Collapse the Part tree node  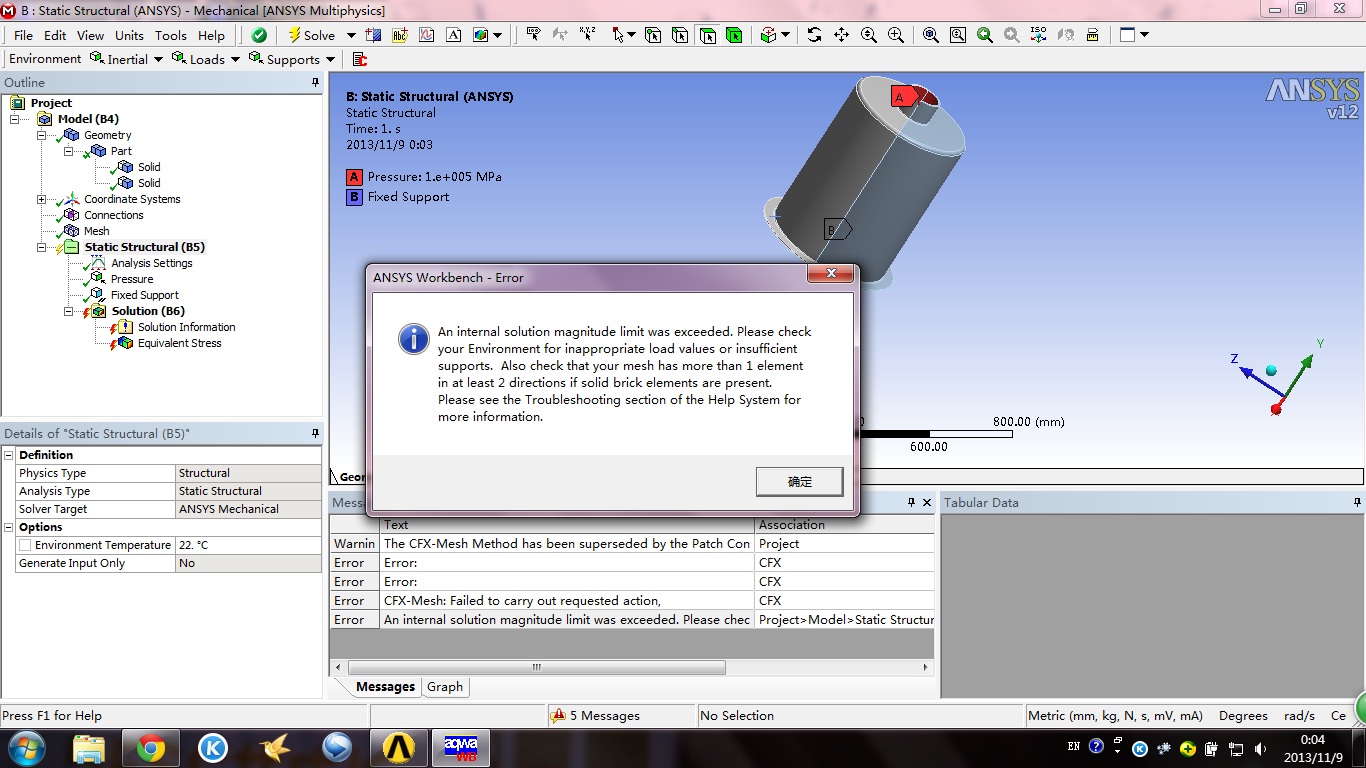(69, 151)
